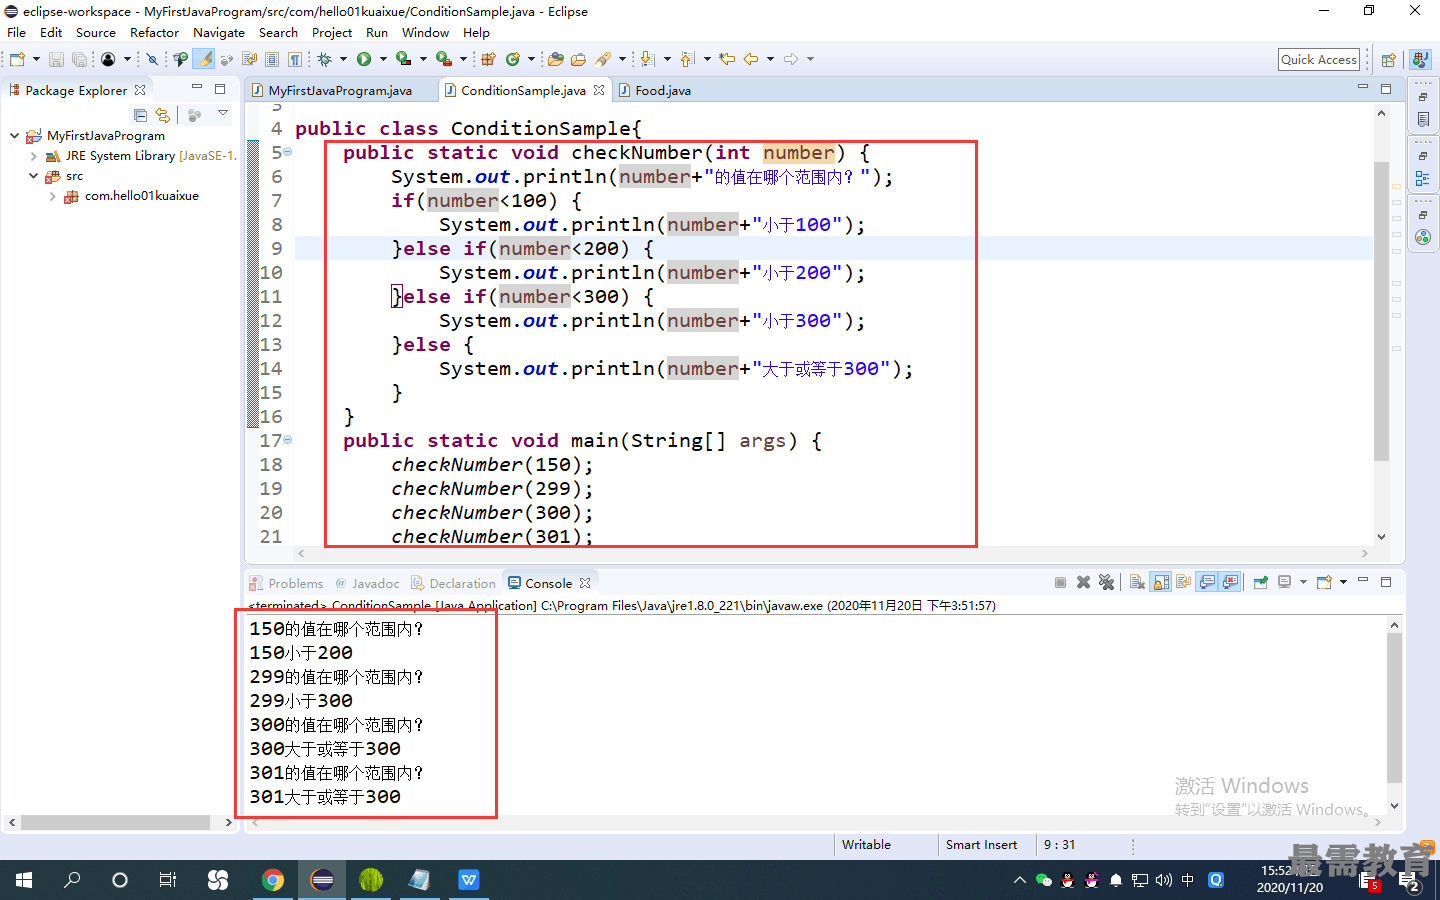
Task: Expand the JRE System Library node
Action: coord(33,156)
